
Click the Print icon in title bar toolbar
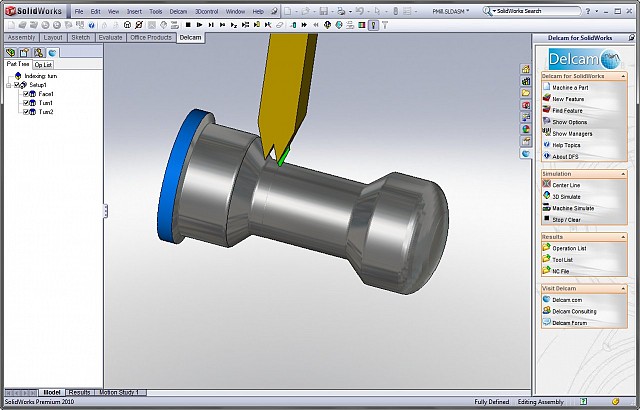[341, 11]
